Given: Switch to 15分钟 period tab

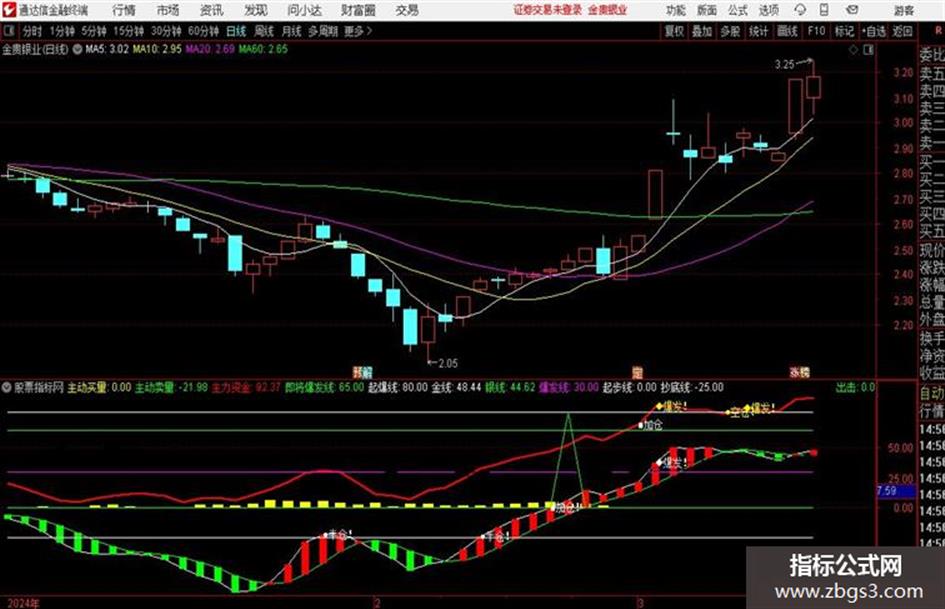Looking at the screenshot, I should [128, 31].
